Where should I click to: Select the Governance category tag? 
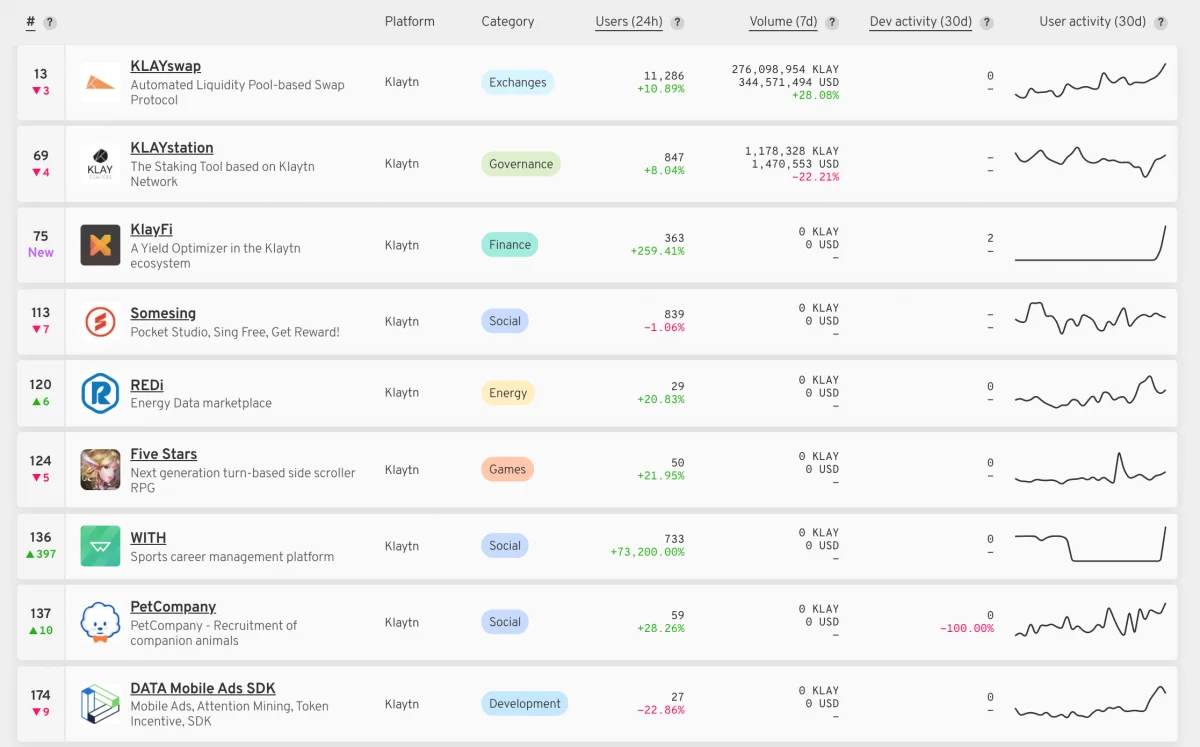(x=521, y=164)
